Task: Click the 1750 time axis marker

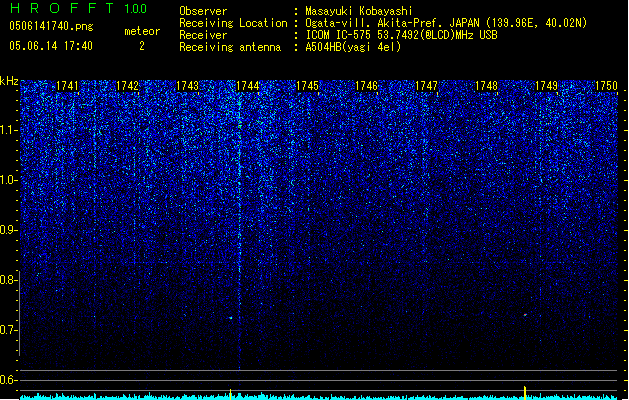Action: click(606, 86)
